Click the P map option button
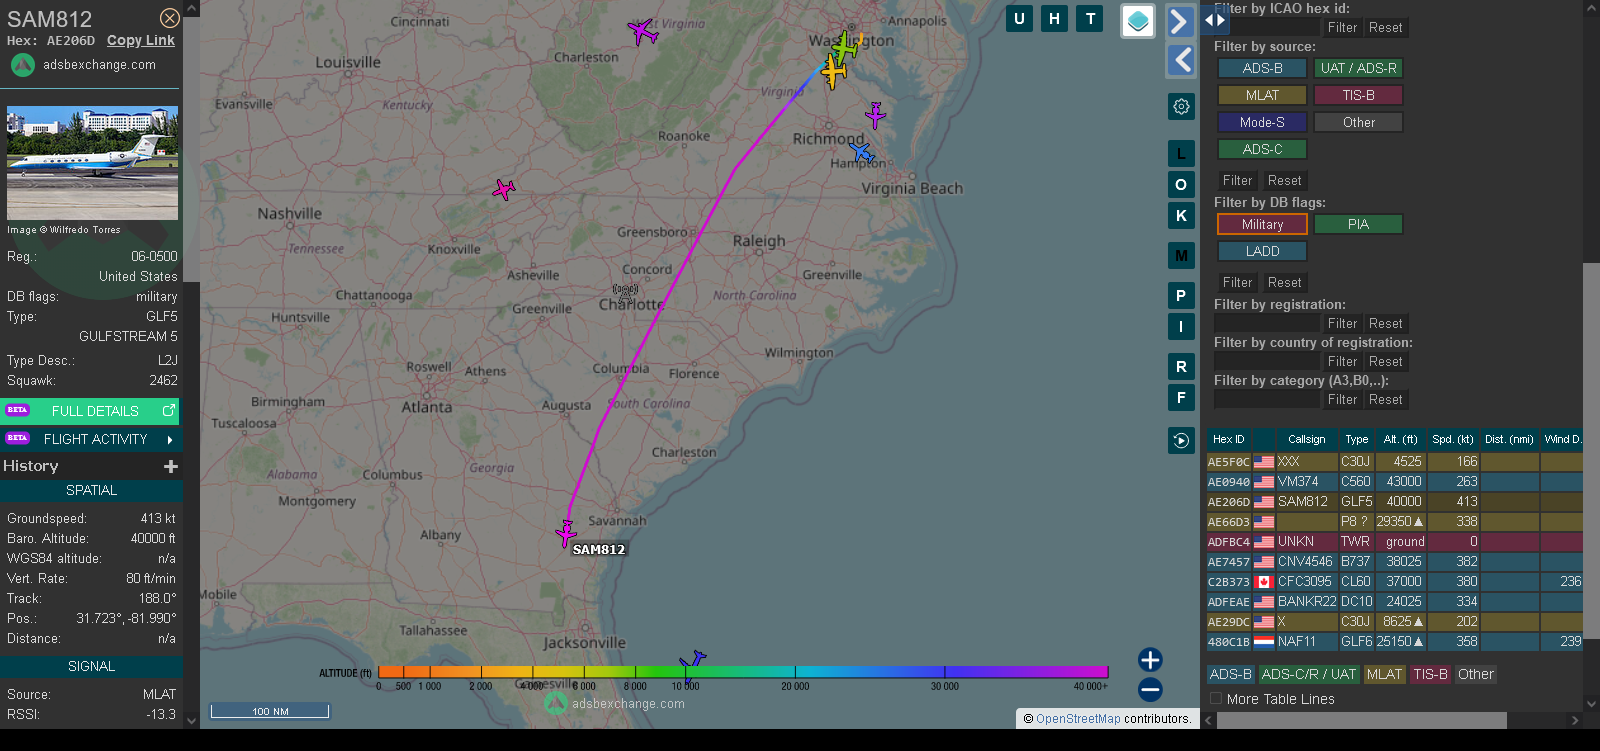Image resolution: width=1600 pixels, height=751 pixels. (1181, 296)
